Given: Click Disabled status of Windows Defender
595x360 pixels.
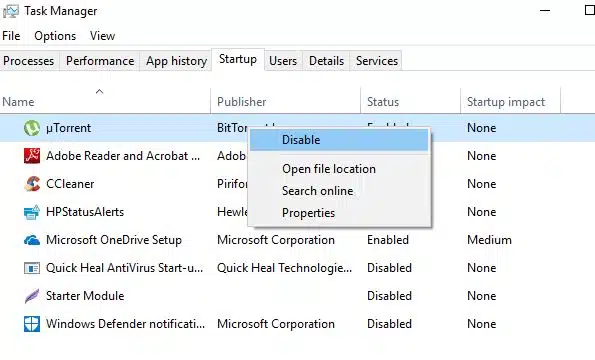Looking at the screenshot, I should click(x=389, y=324).
